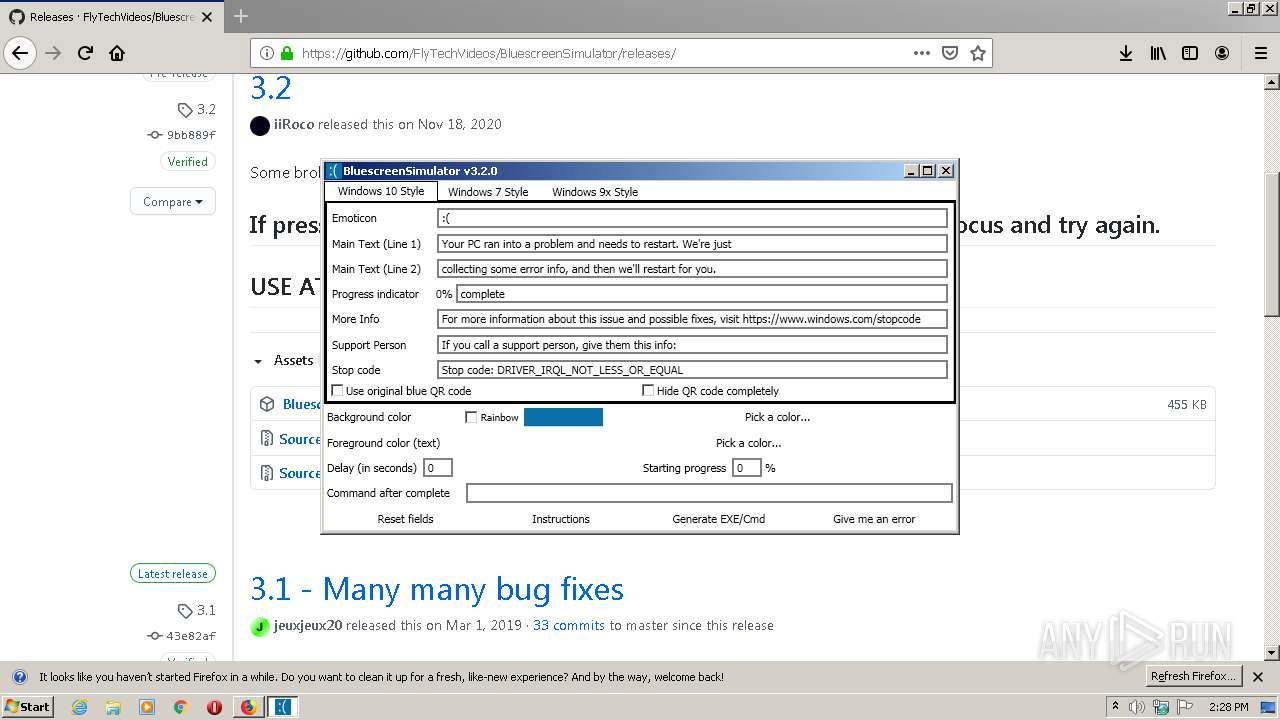Open the 3.2 release title link
Screen dimensions: 1280x720
point(271,88)
